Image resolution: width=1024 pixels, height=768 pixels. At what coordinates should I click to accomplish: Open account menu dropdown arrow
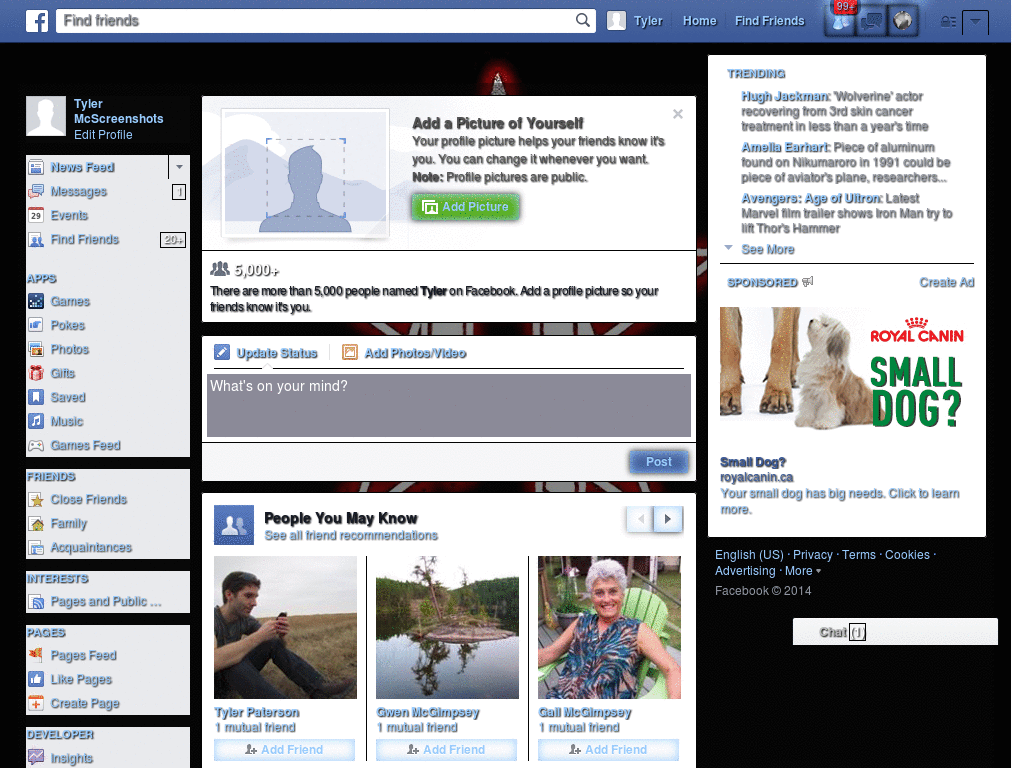tap(975, 22)
